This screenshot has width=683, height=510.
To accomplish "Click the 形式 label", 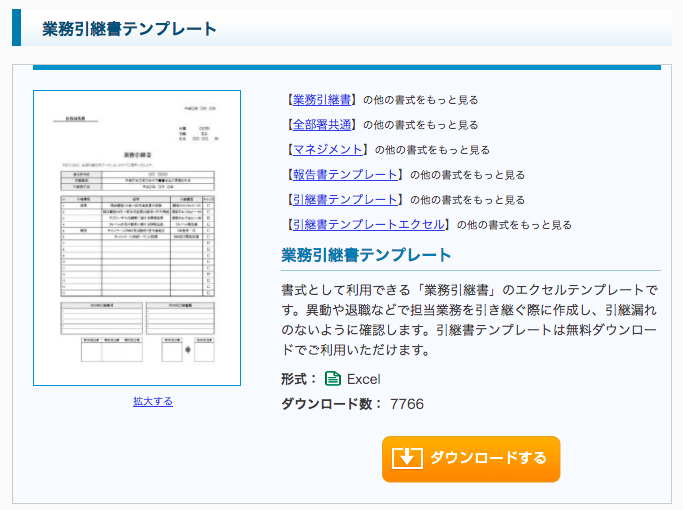I will [298, 379].
